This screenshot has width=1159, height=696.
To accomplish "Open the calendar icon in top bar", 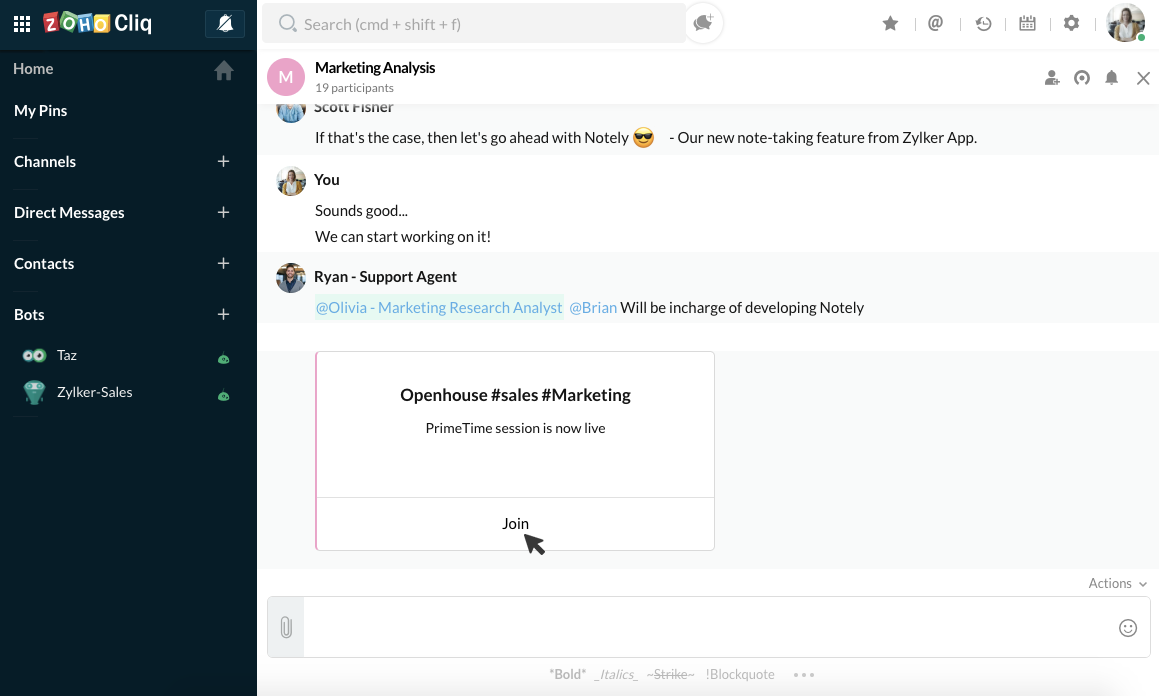I will point(1027,24).
